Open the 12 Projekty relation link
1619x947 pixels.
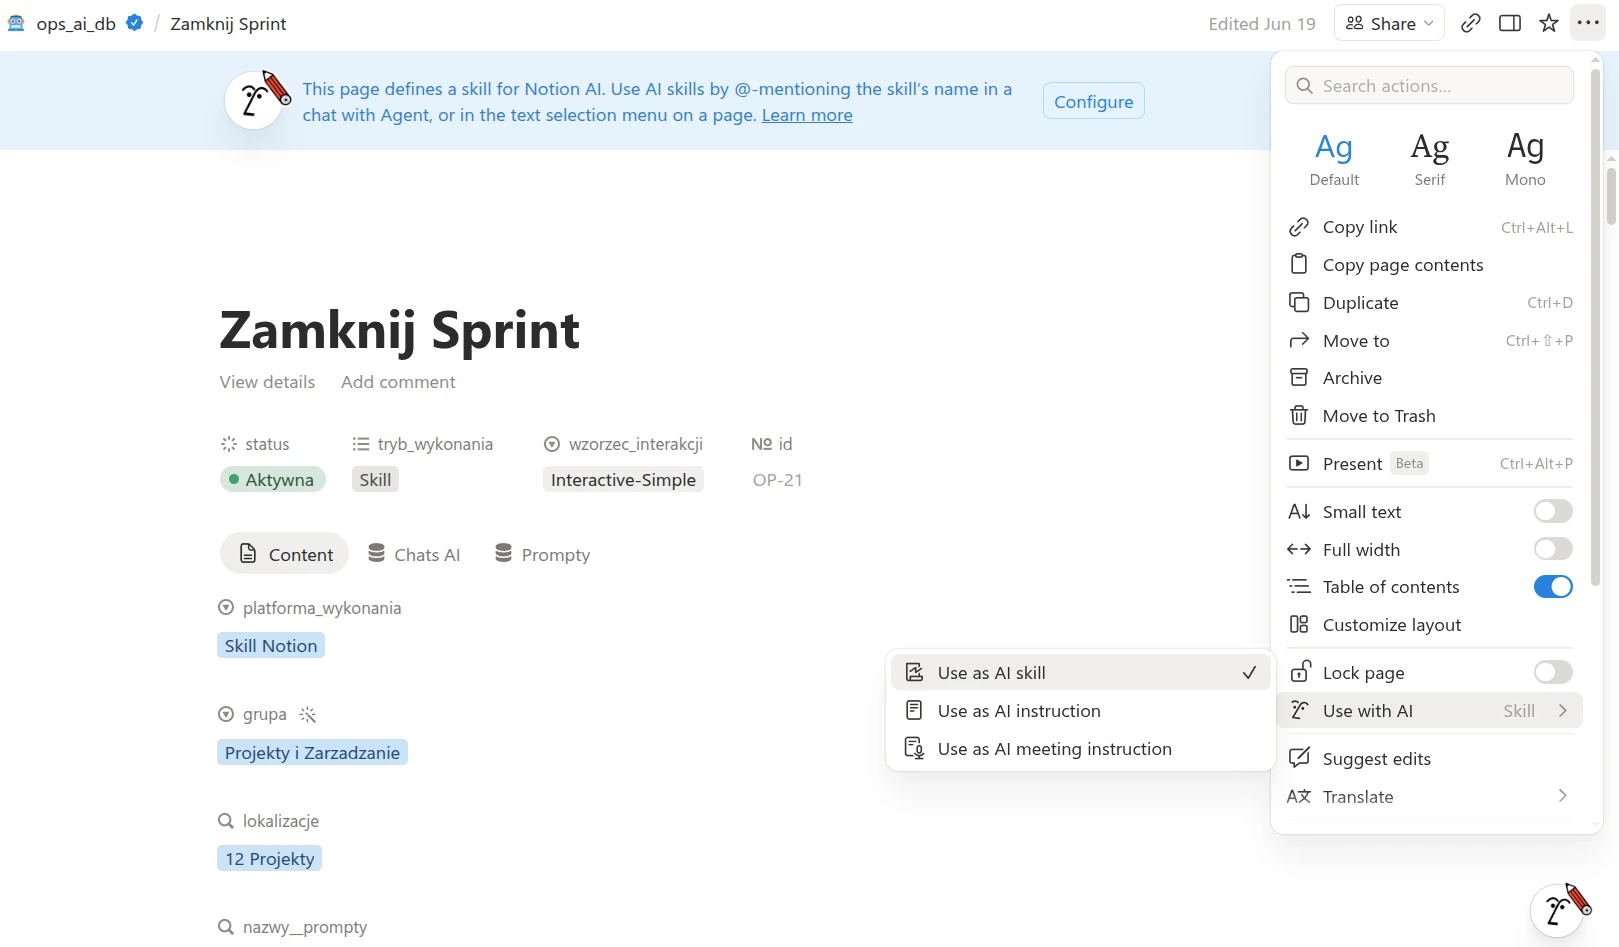coord(270,859)
